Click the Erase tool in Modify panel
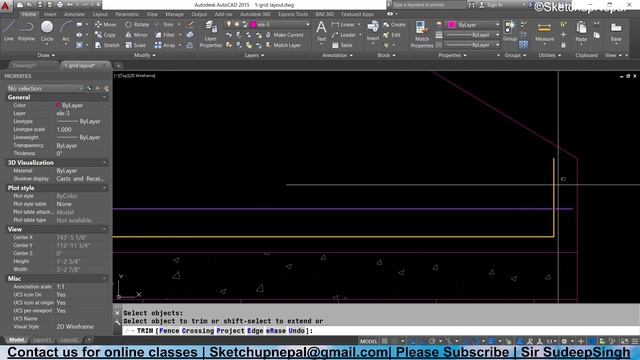Viewport: 640px width, 360px height. tap(190, 24)
